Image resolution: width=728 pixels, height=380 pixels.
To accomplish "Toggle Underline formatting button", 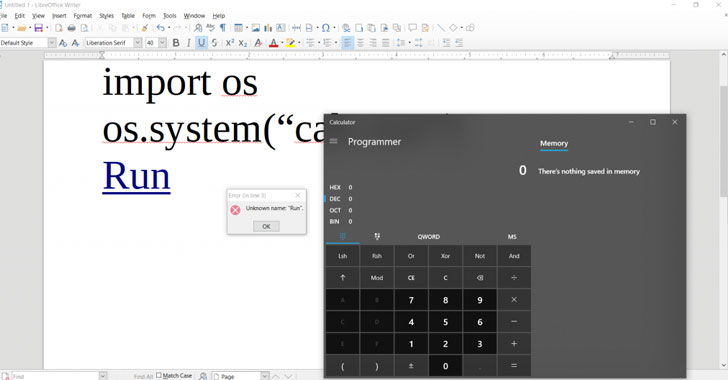I will tap(201, 43).
